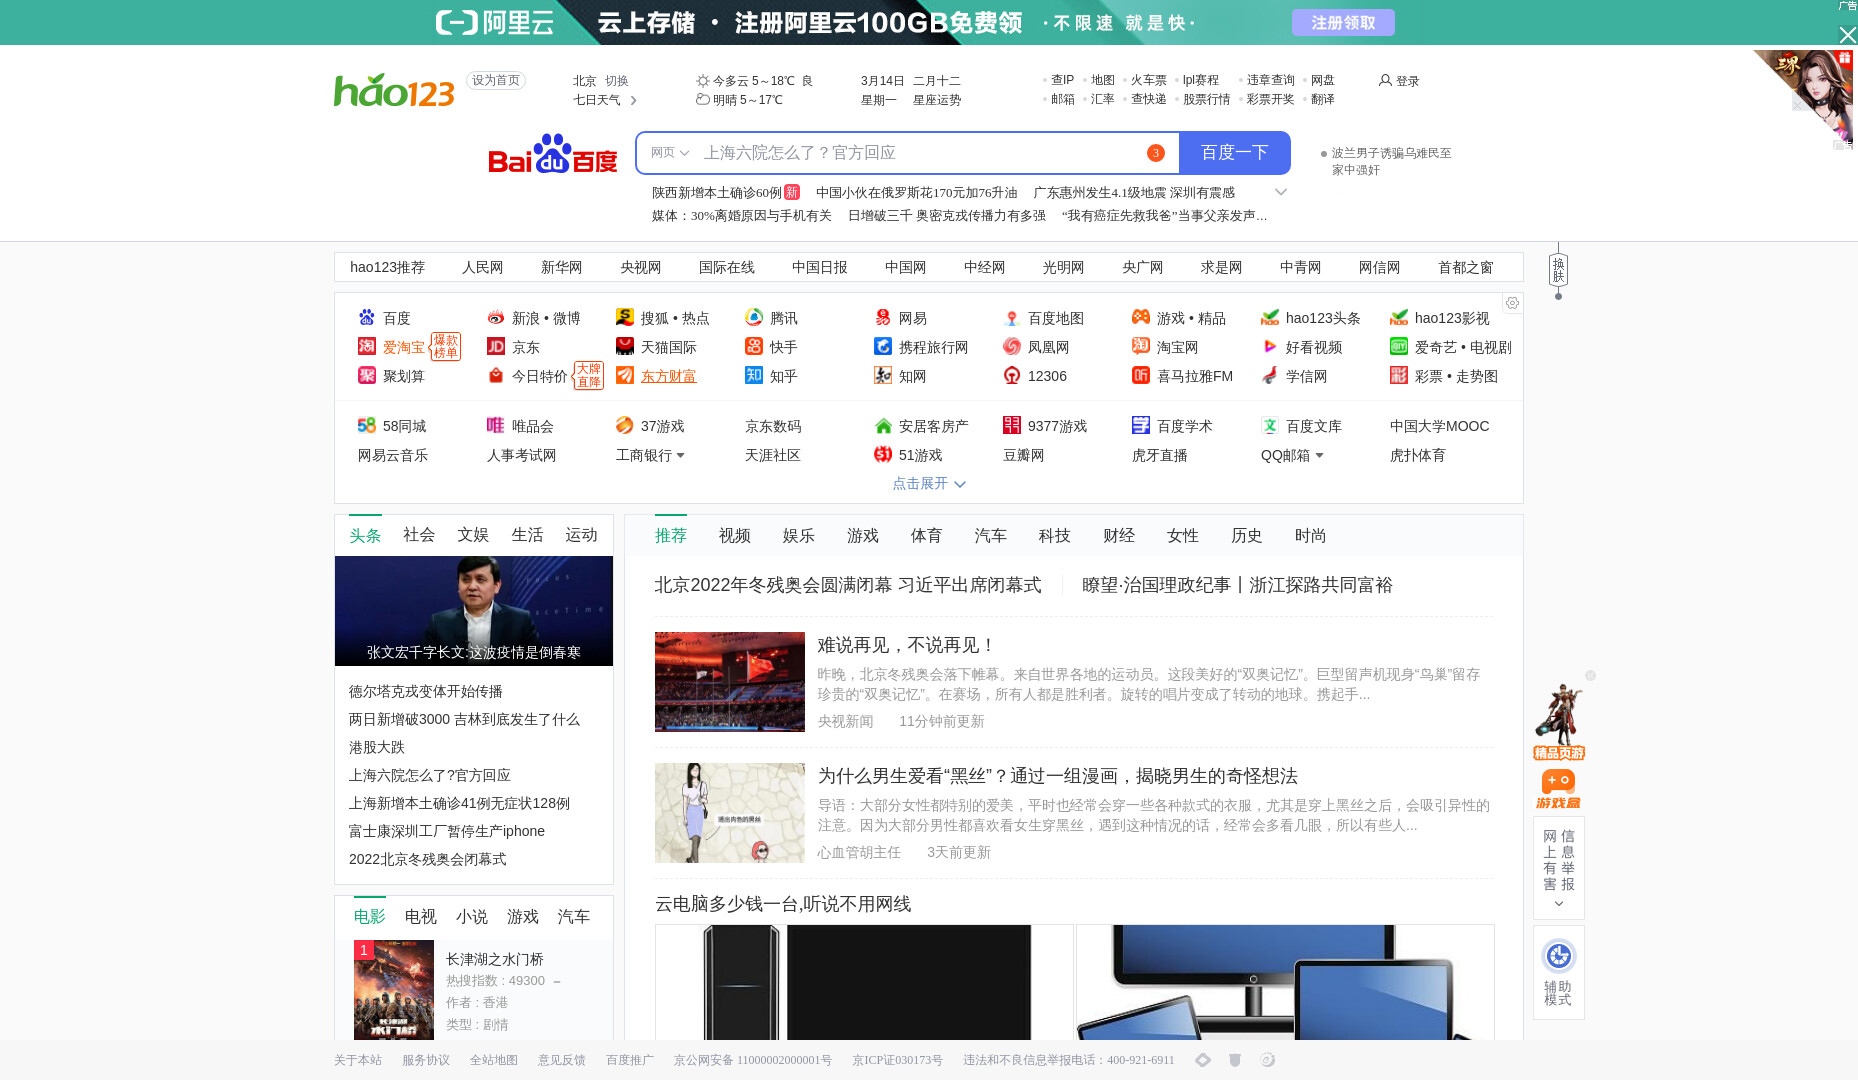The image size is (1858, 1080).
Task: Expand the hot news list chevron
Action: click(1280, 192)
